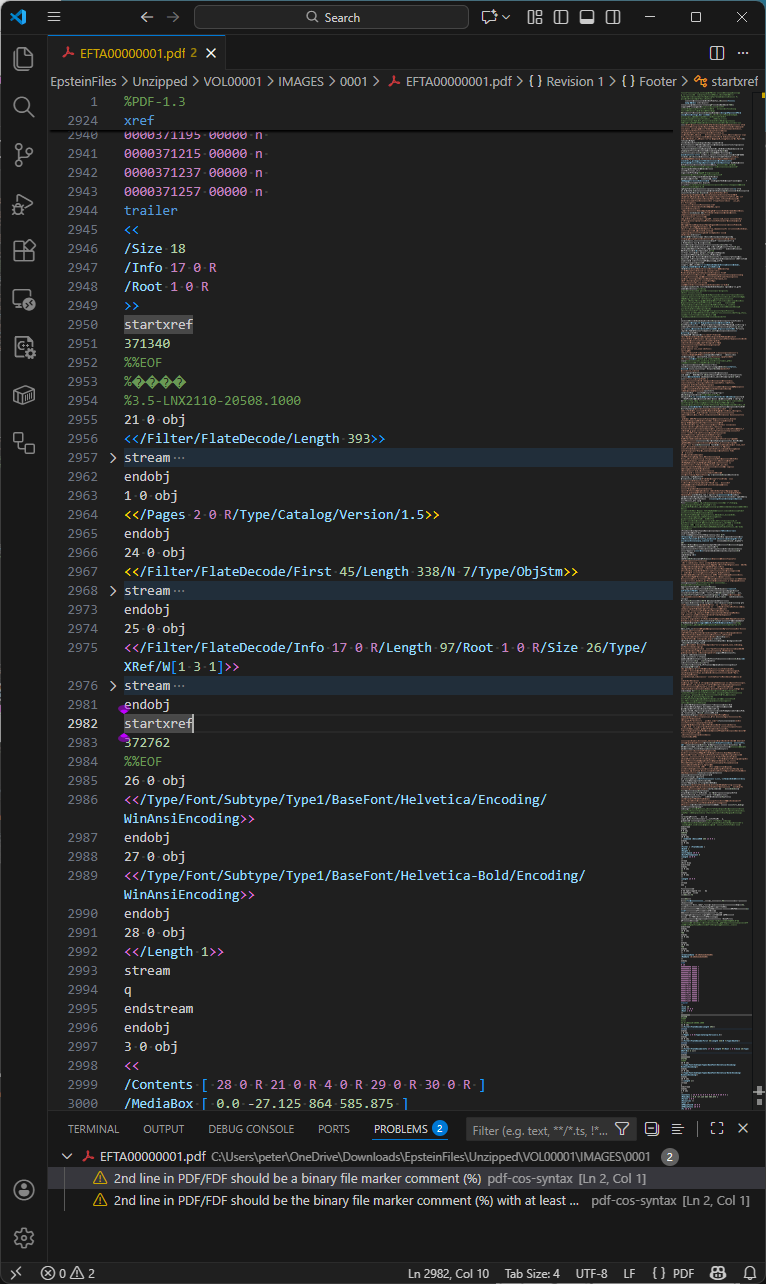Switch to the TERMINAL panel tab
This screenshot has height=1284, width=766.
pyautogui.click(x=94, y=1129)
